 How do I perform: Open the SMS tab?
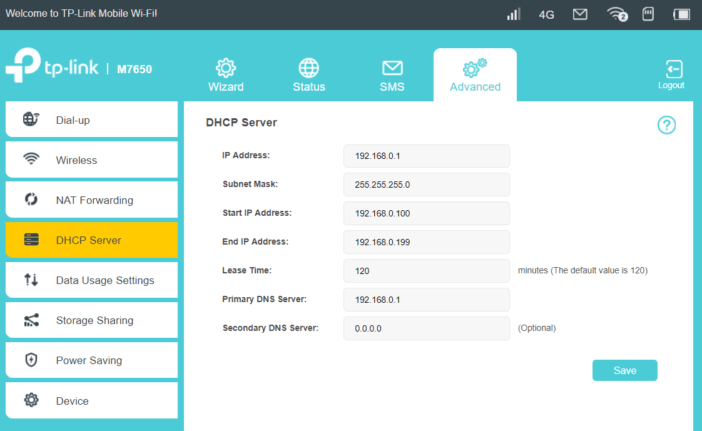pos(392,76)
